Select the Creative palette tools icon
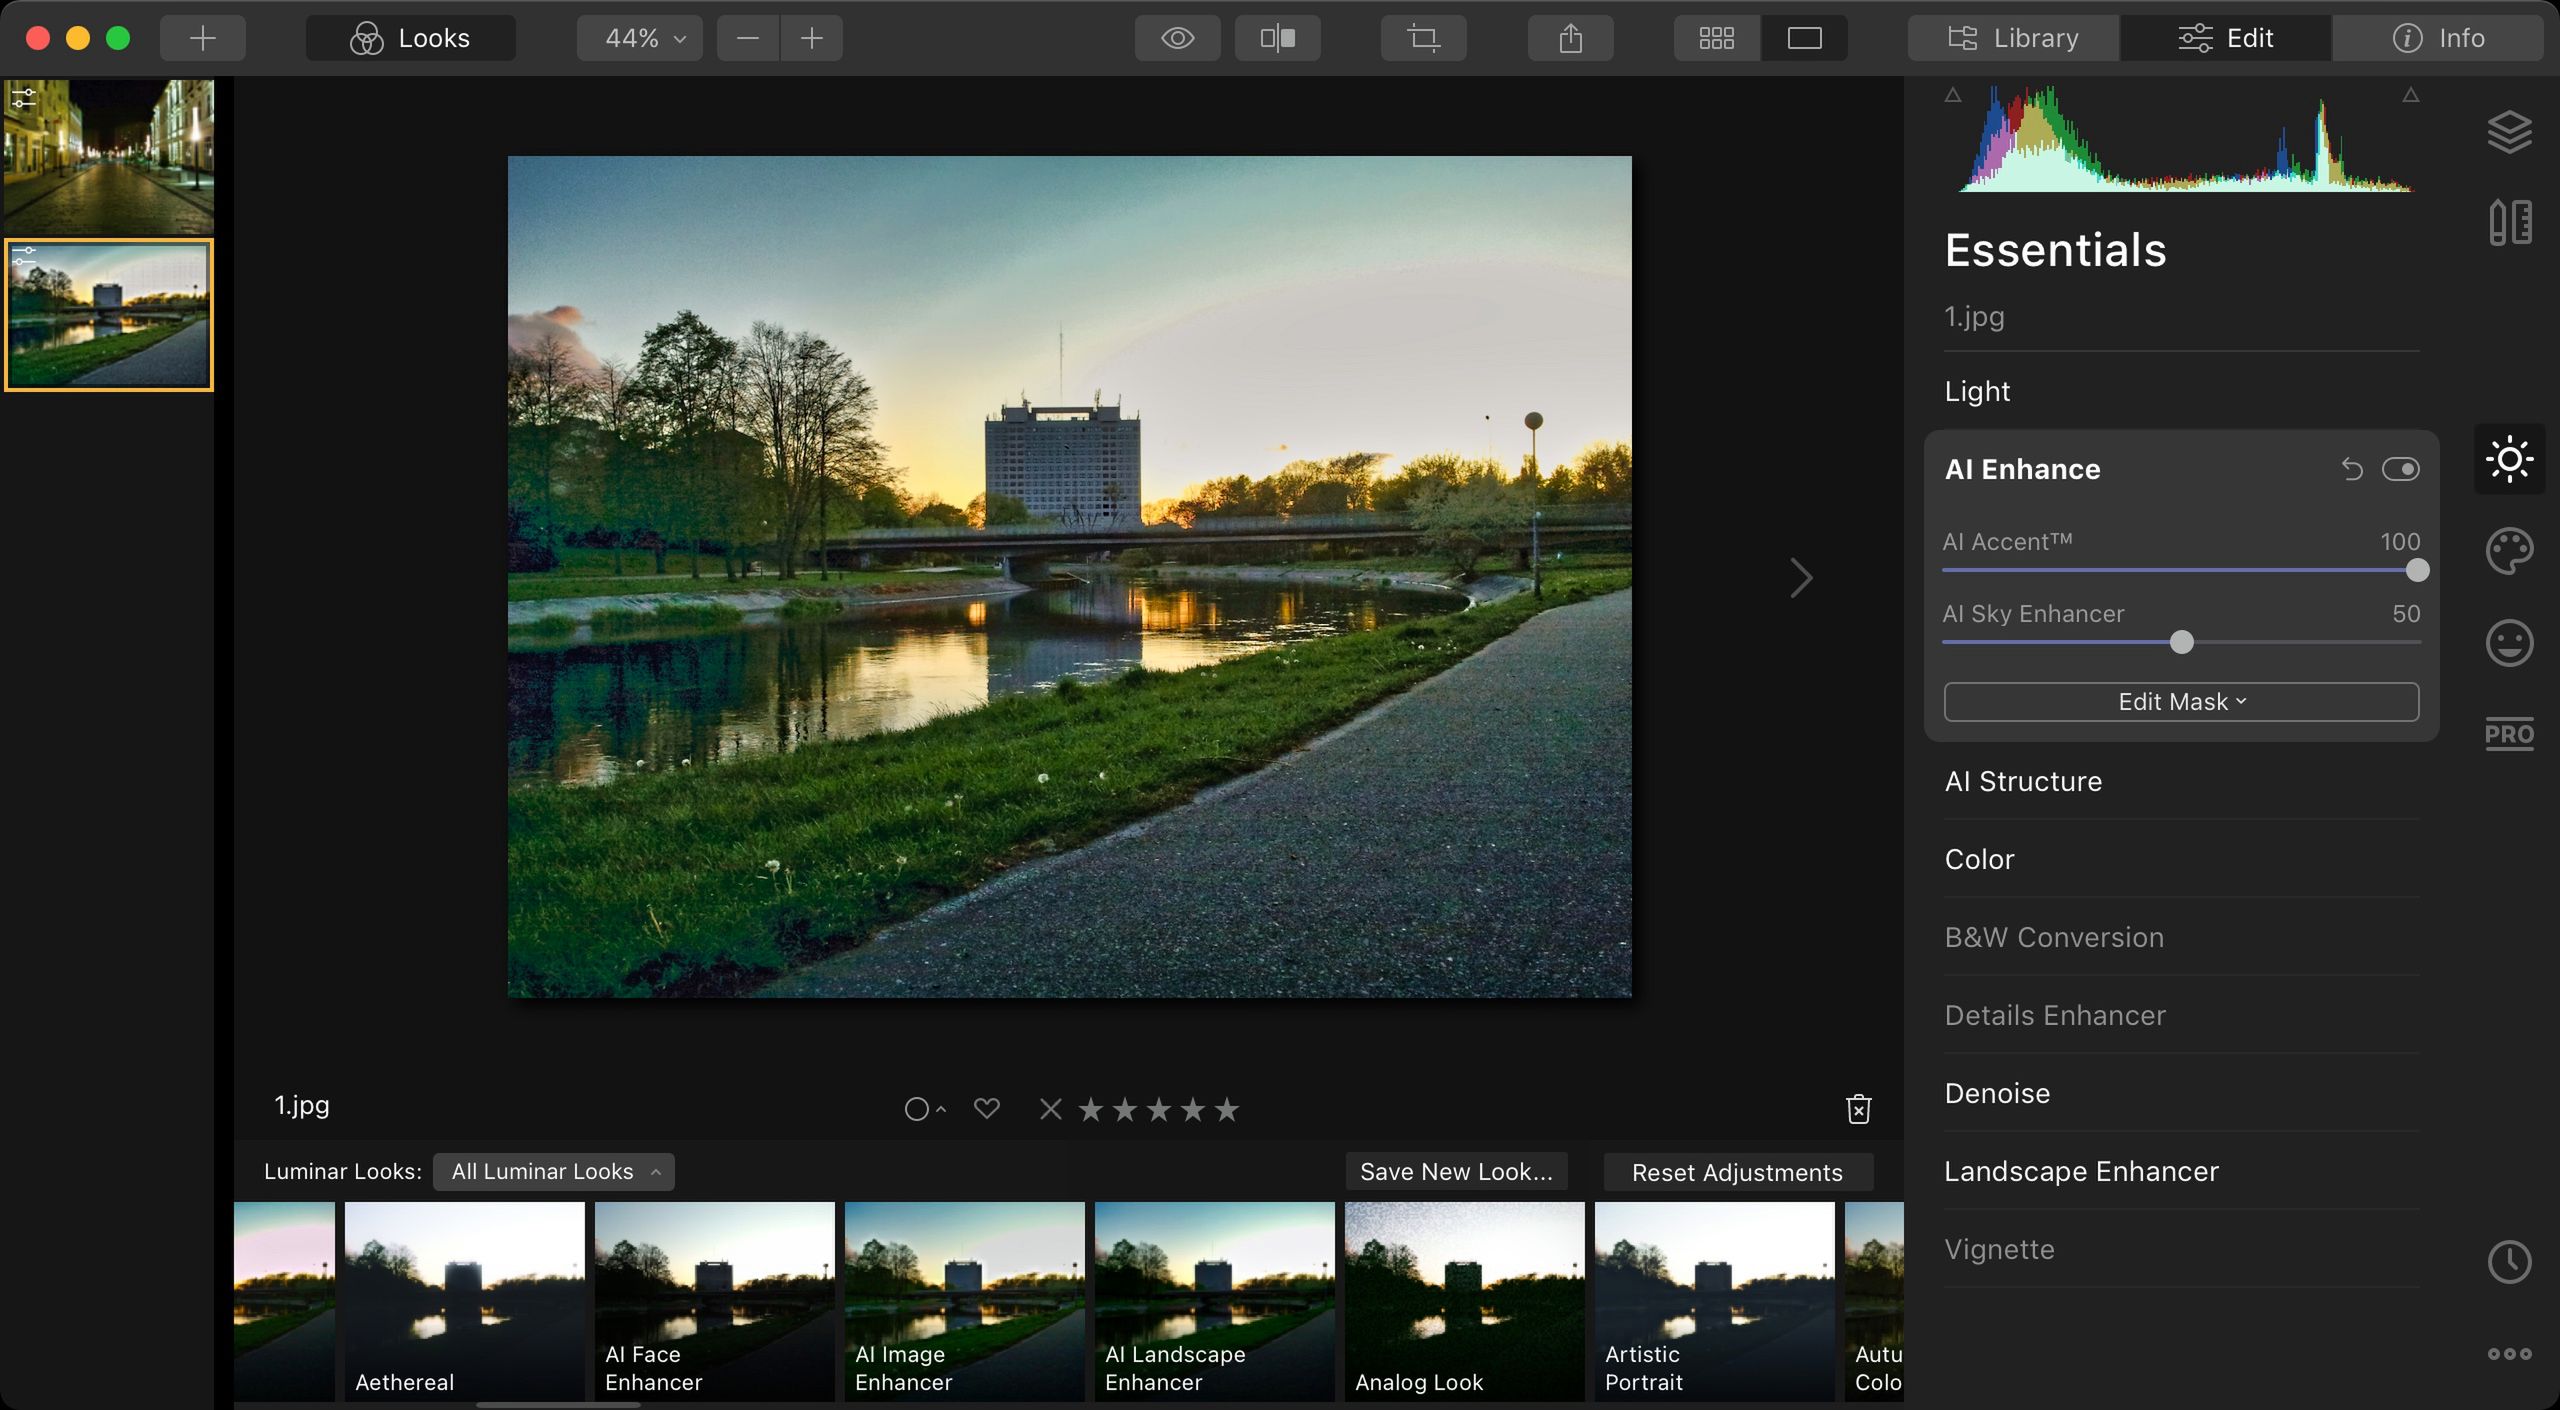2560x1410 pixels. 2509,551
